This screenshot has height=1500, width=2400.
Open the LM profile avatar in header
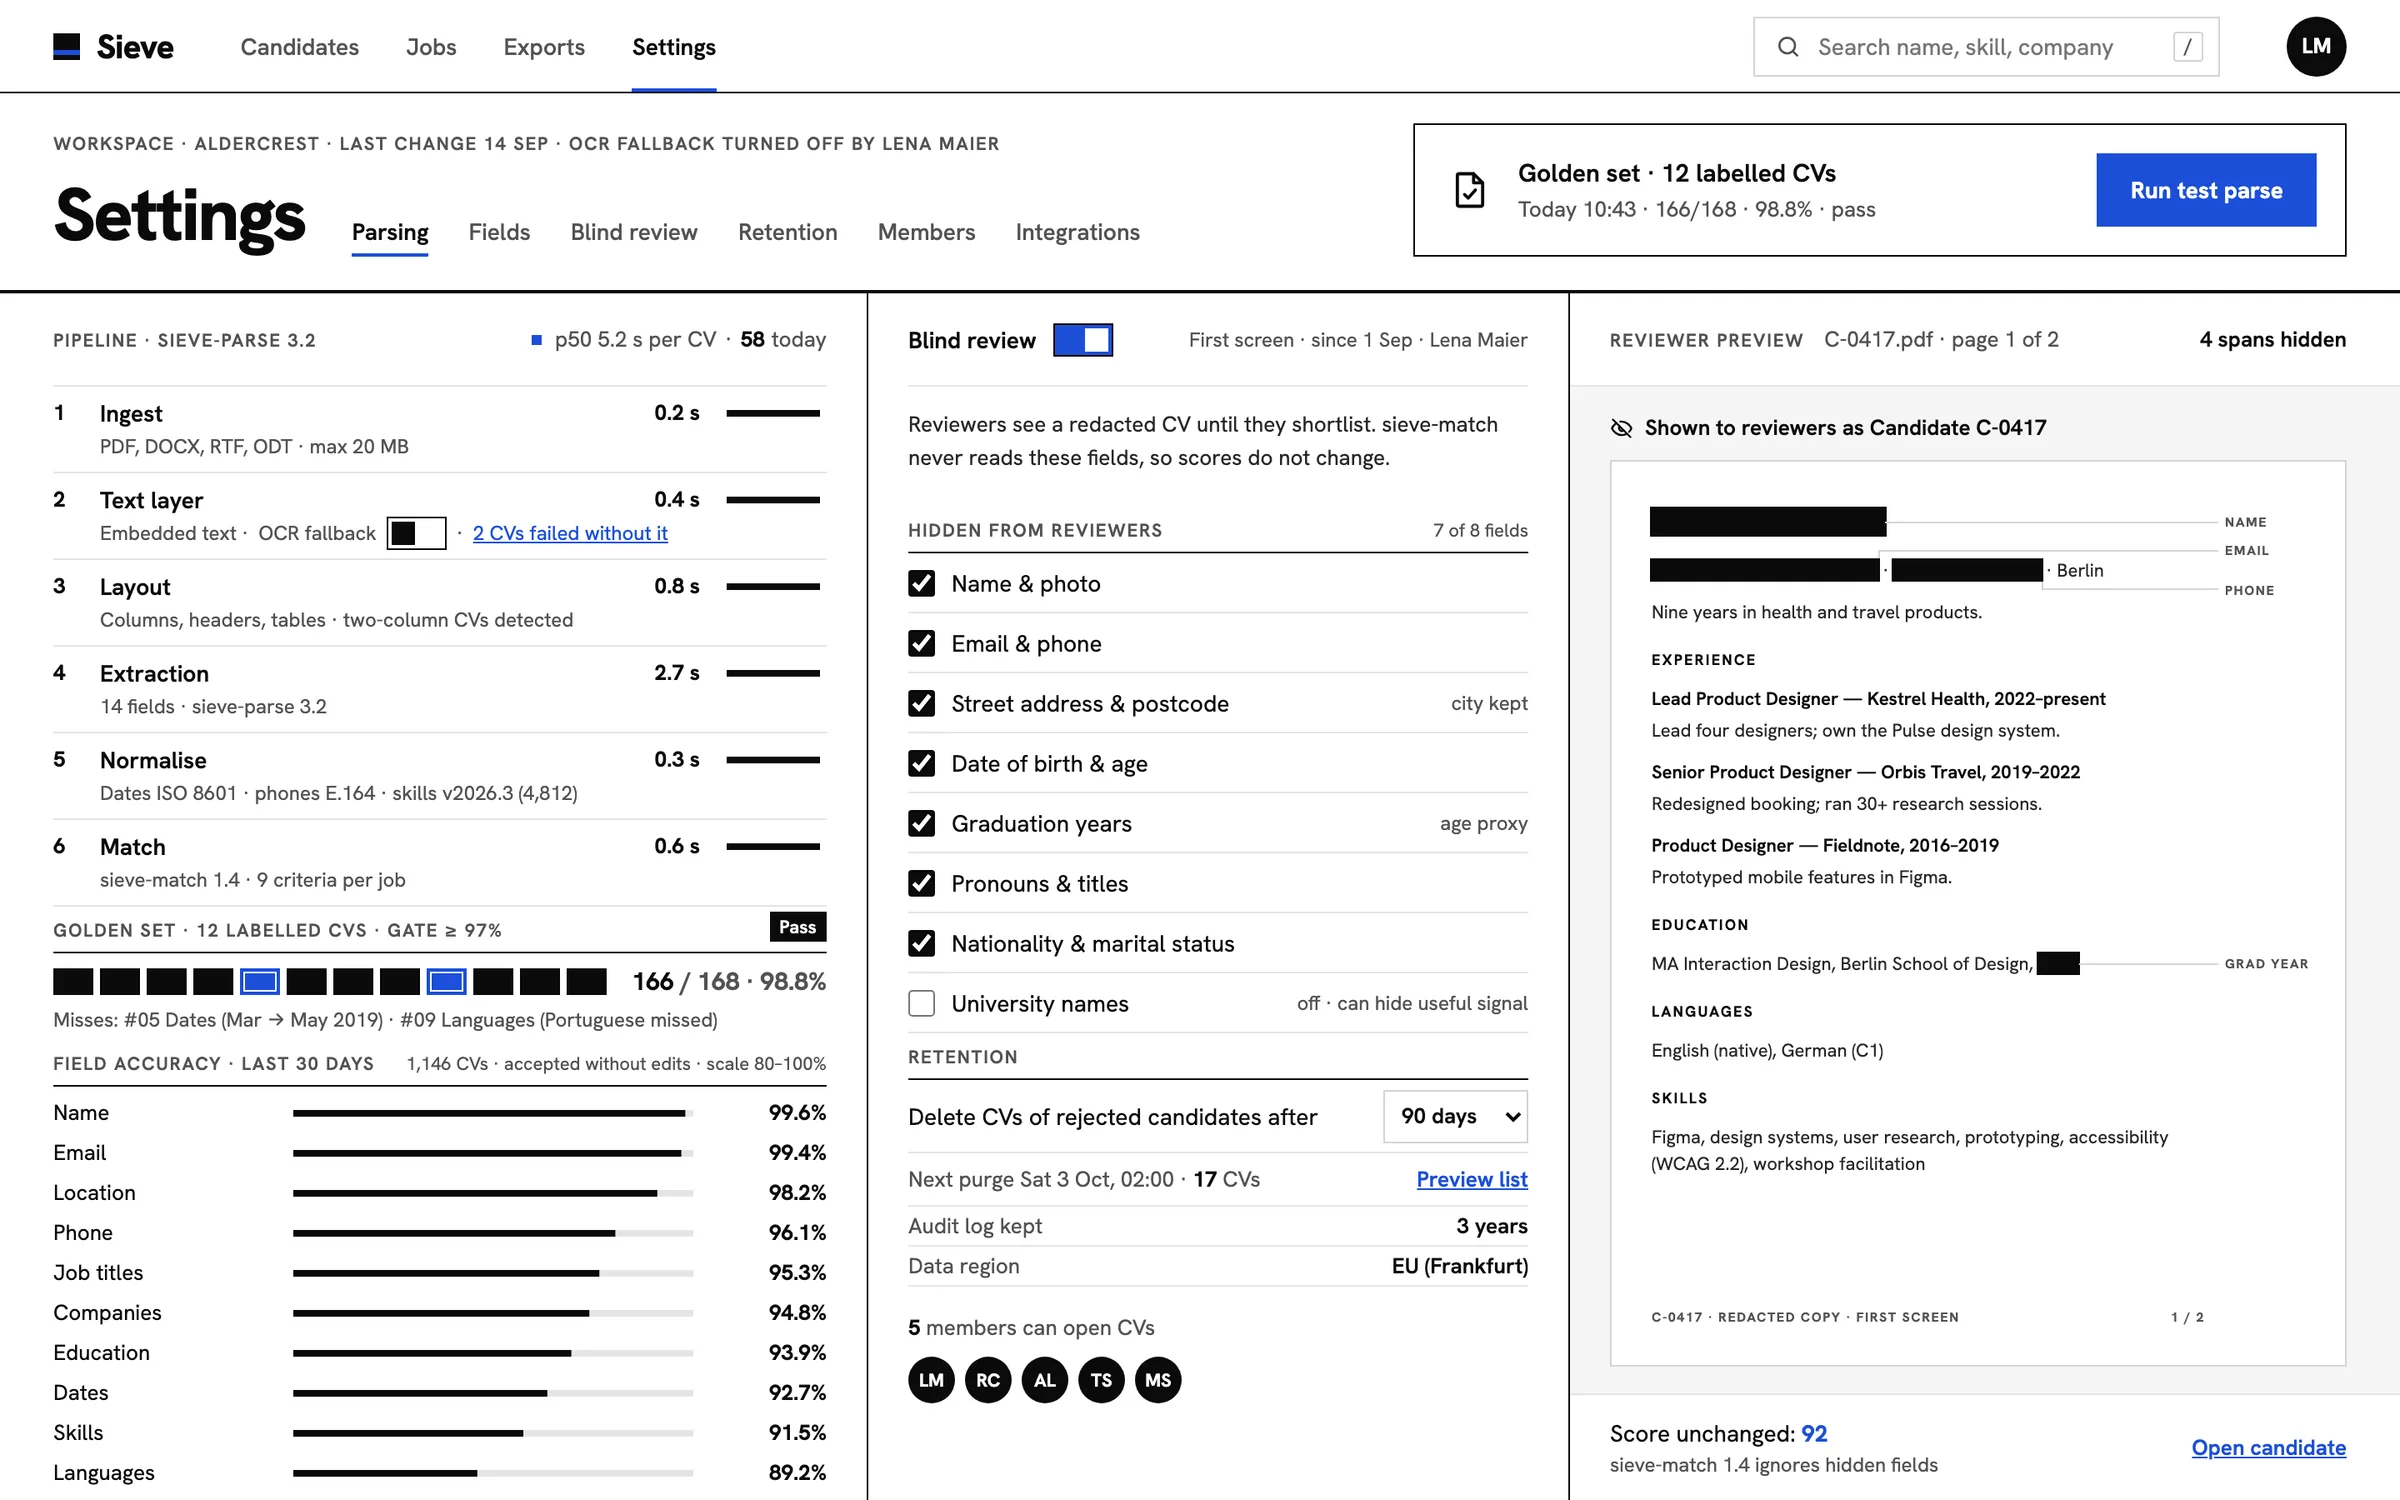2316,46
